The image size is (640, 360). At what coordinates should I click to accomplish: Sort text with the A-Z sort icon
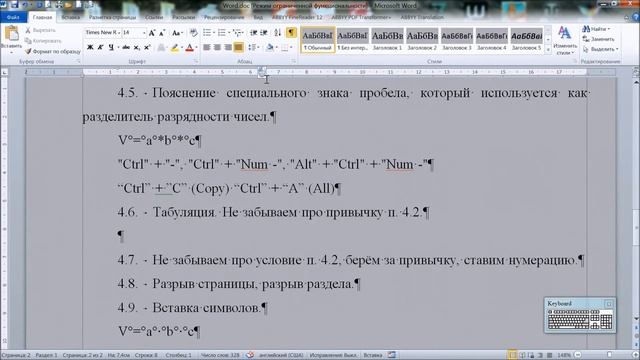(x=278, y=33)
